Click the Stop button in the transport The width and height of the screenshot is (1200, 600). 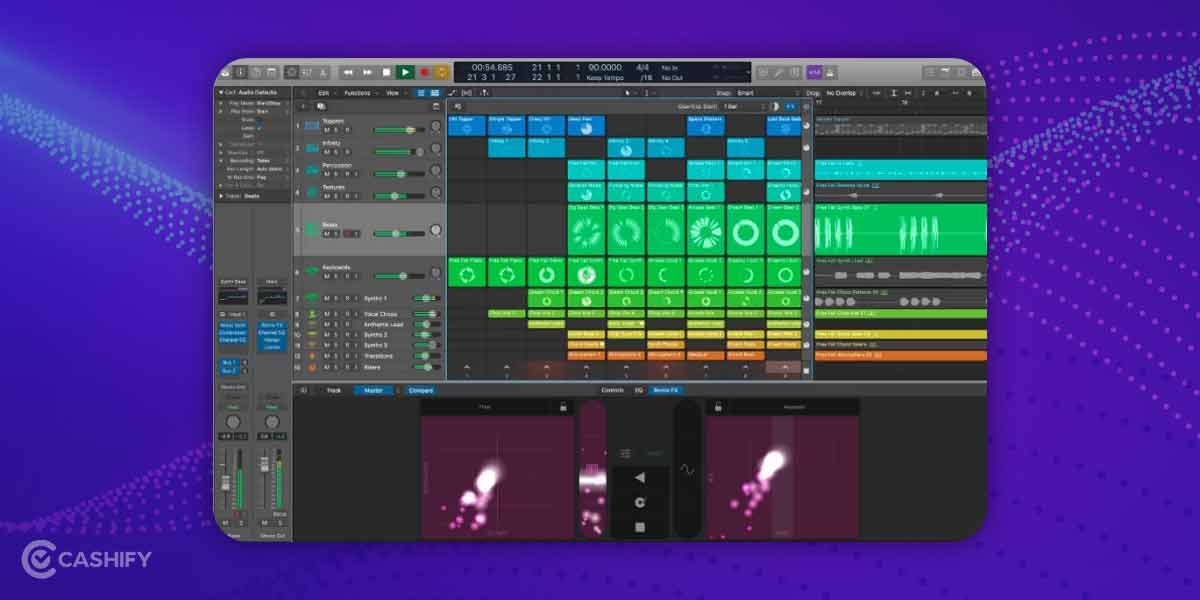[385, 71]
